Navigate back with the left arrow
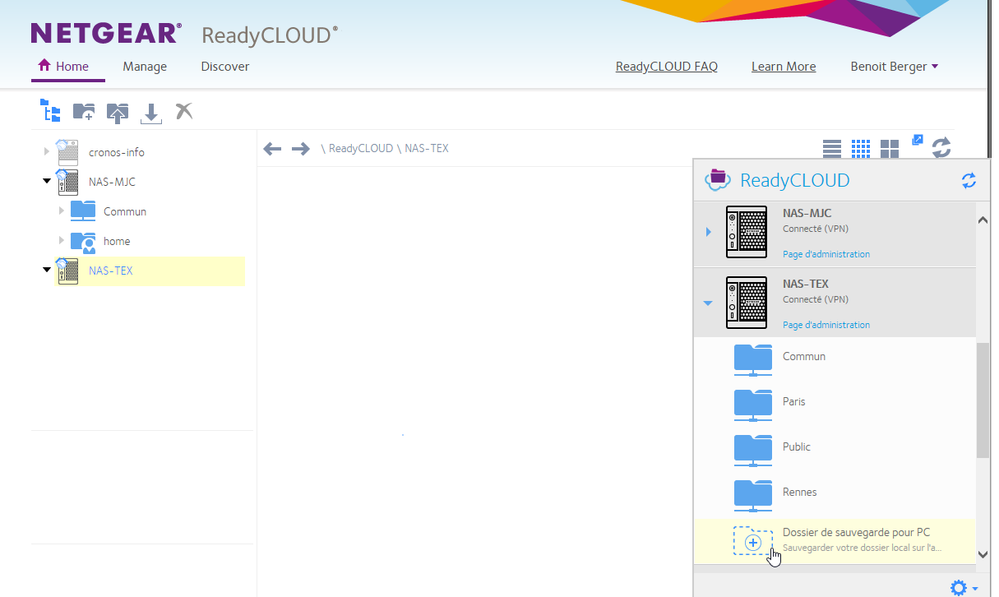Image resolution: width=999 pixels, height=597 pixels. tap(272, 149)
